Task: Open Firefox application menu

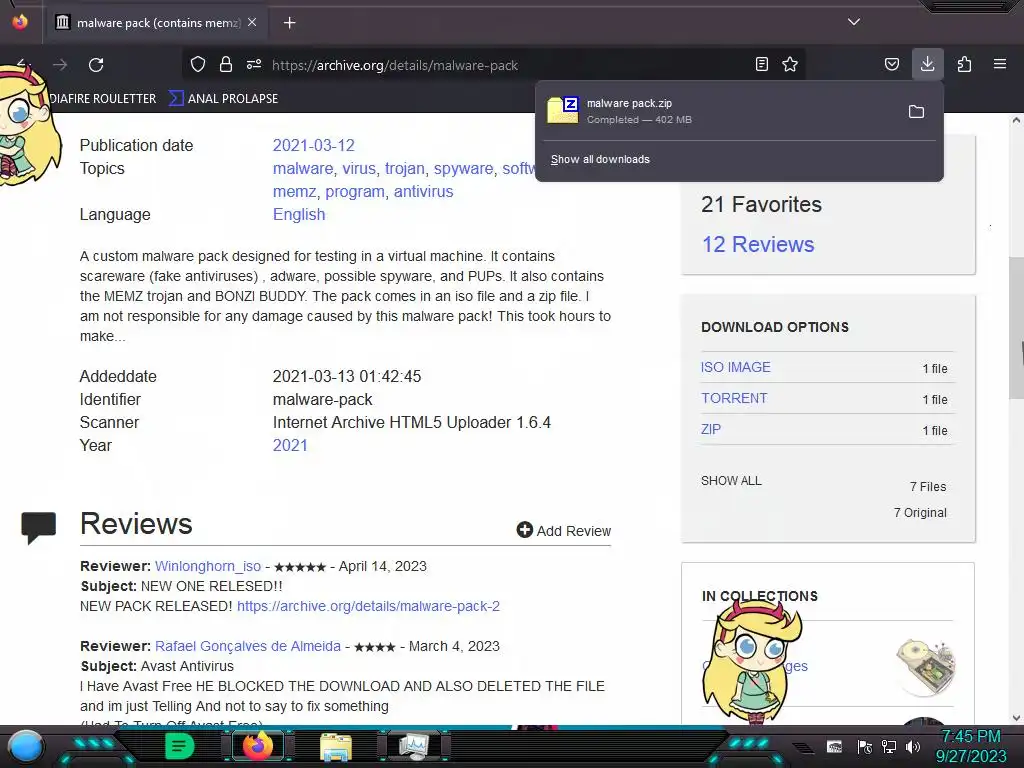Action: [1000, 64]
